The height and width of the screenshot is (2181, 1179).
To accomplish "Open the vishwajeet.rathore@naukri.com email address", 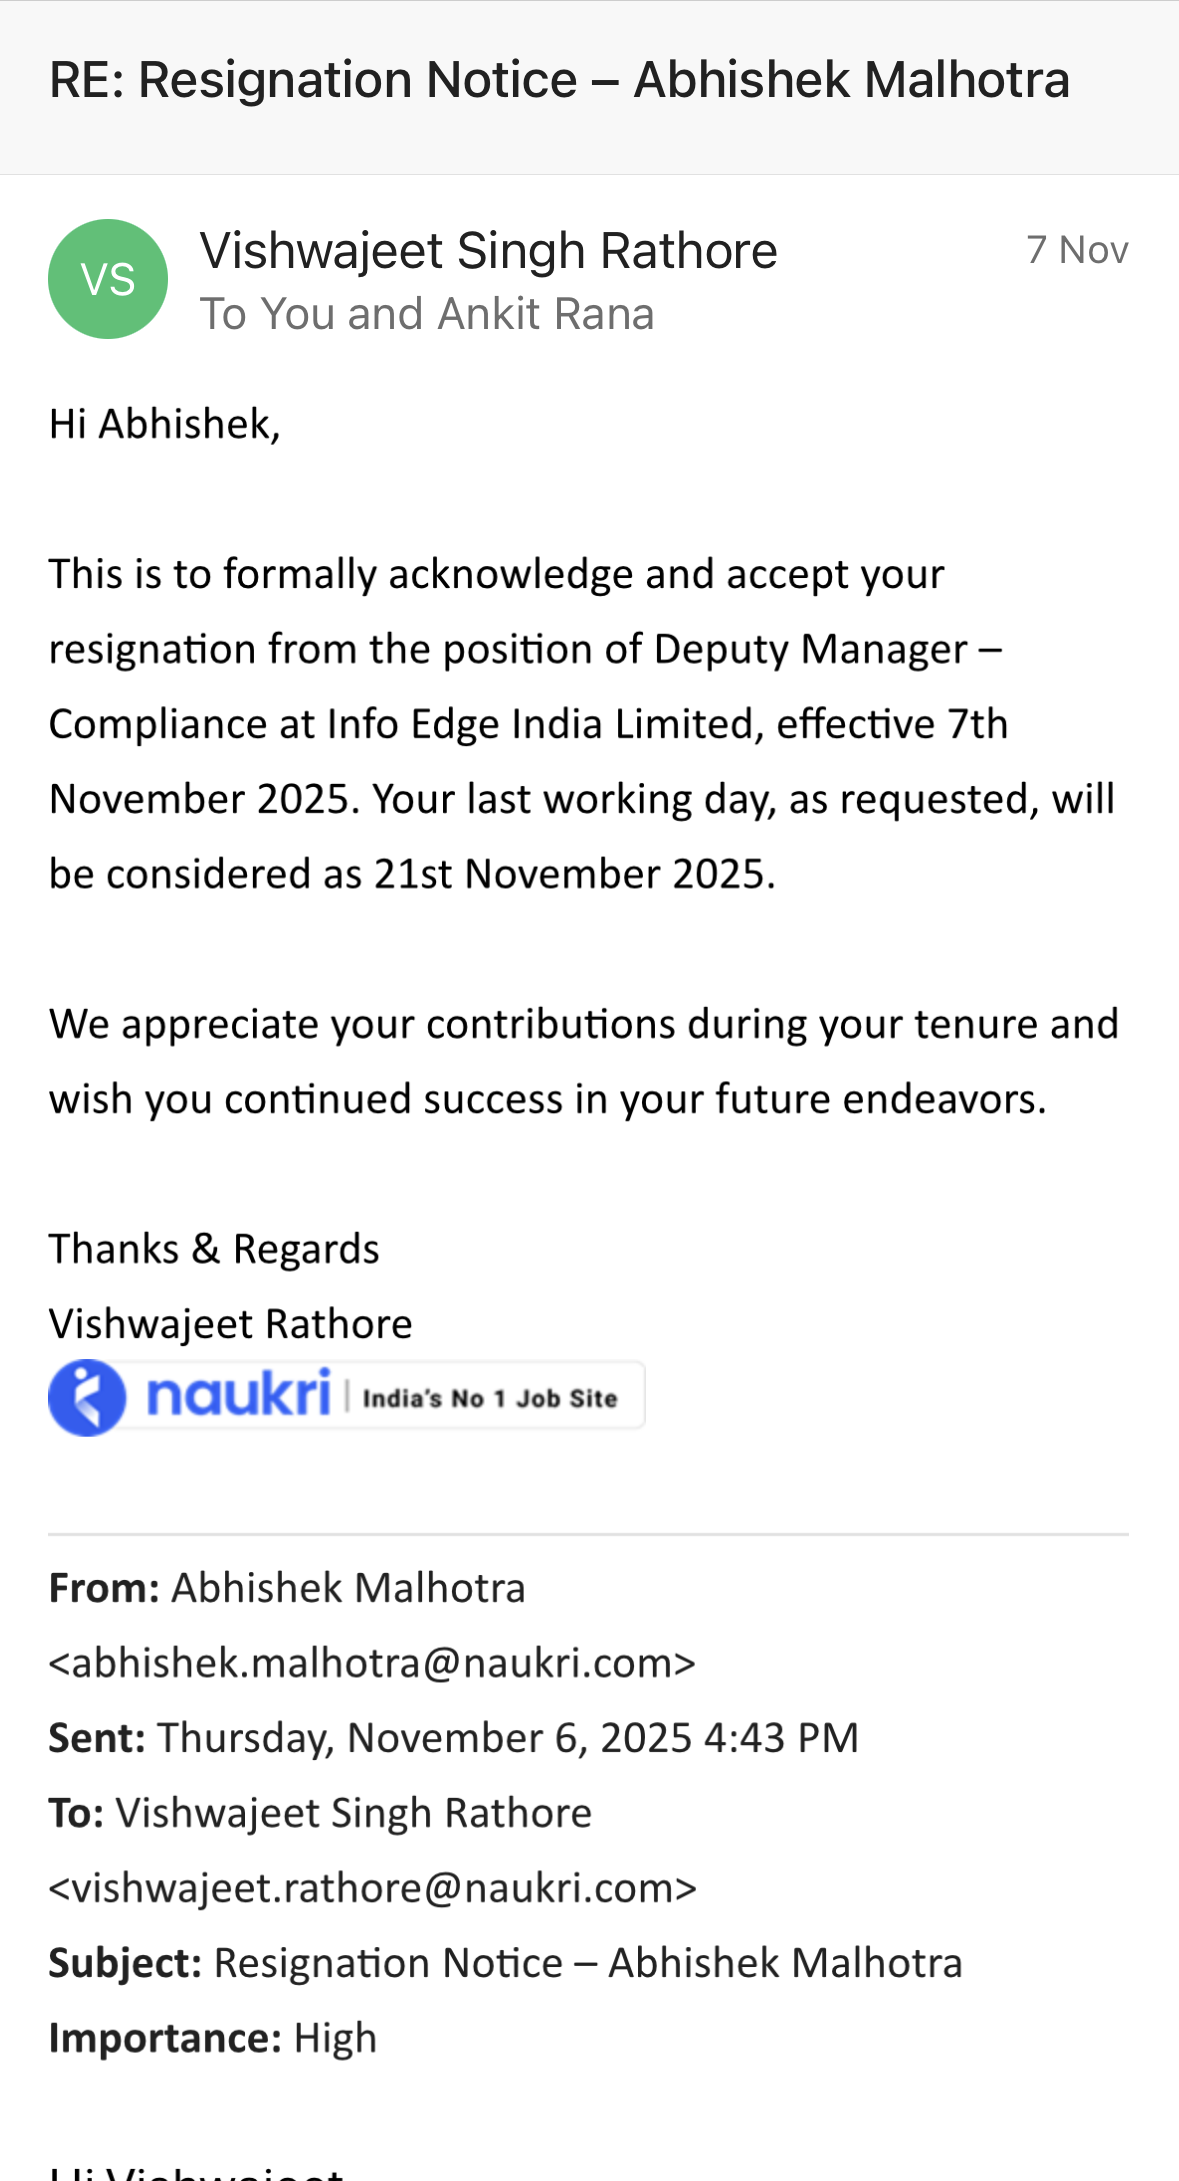I will (372, 1888).
